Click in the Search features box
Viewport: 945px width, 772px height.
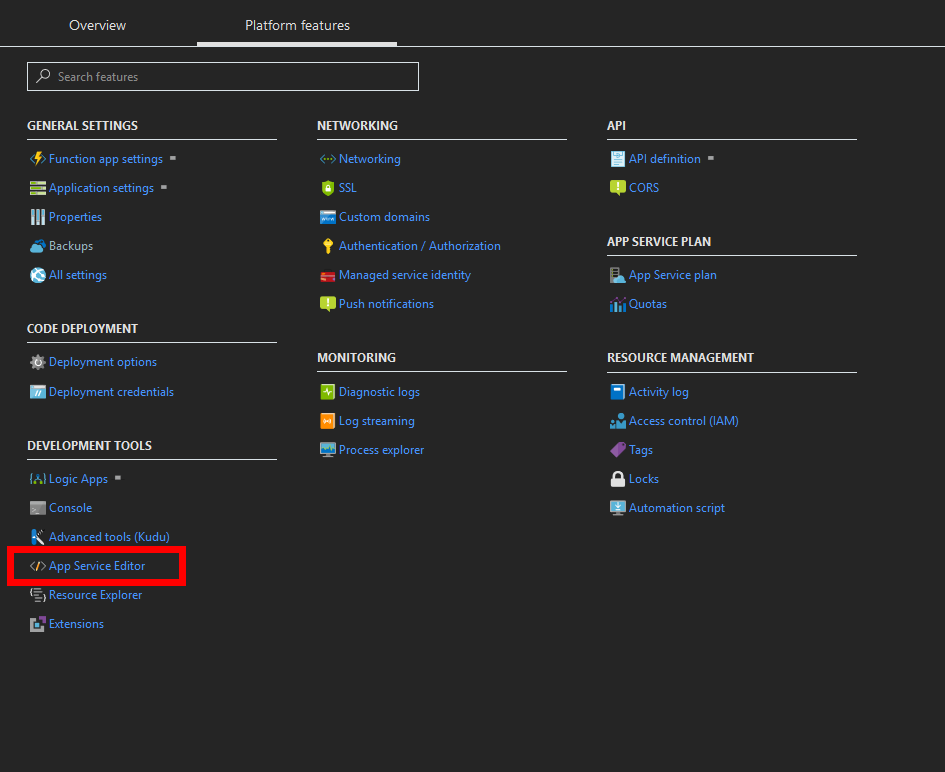click(230, 77)
